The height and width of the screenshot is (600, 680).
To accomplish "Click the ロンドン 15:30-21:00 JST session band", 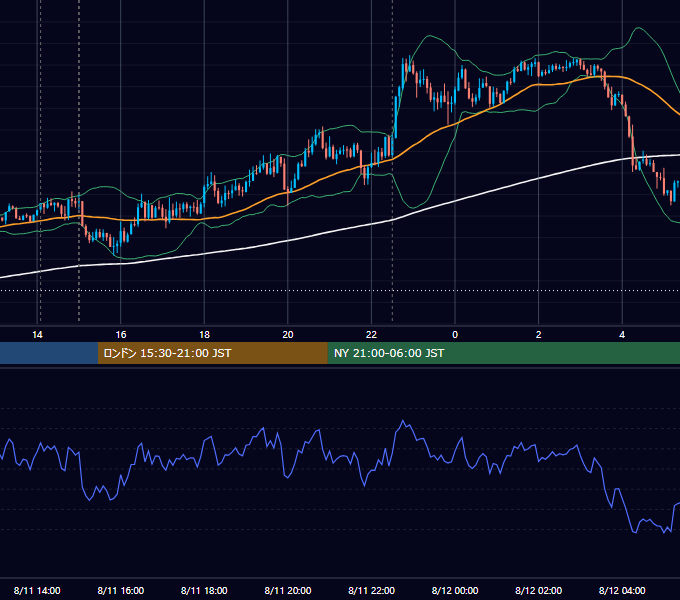I will [x=212, y=353].
